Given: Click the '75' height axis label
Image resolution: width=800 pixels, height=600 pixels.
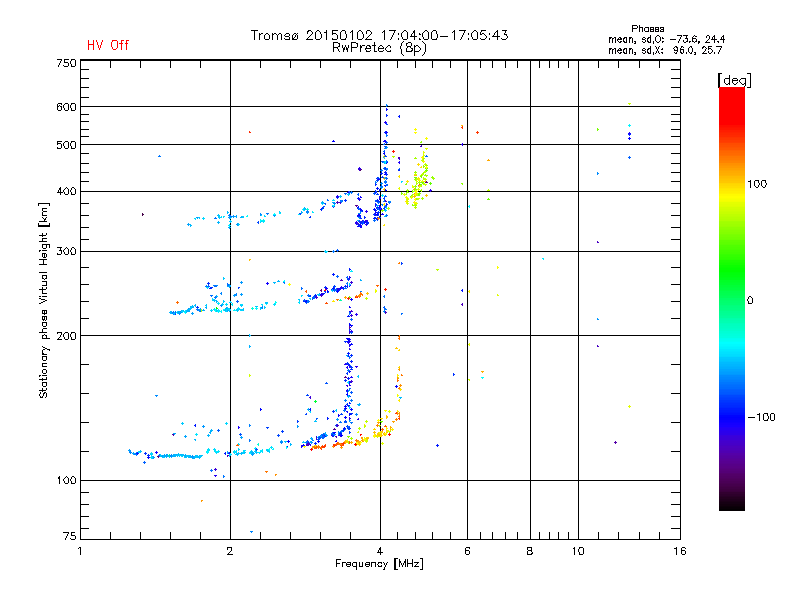Looking at the screenshot, I should [70, 536].
